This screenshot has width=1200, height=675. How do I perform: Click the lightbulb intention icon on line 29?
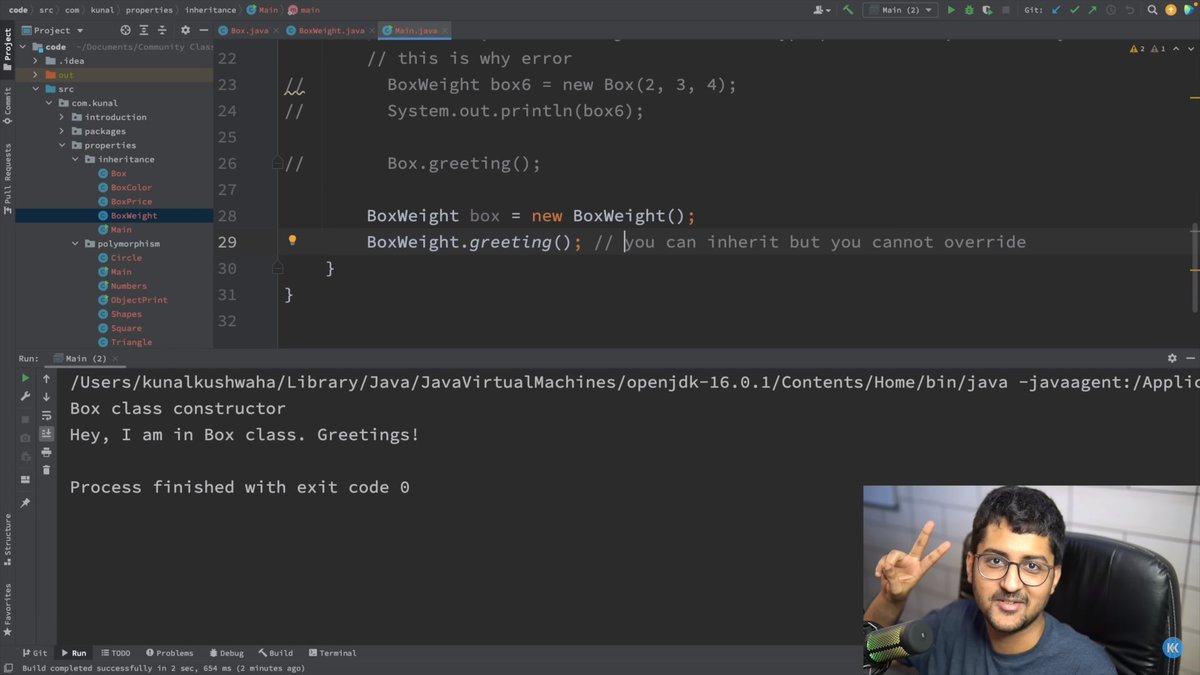pos(292,240)
